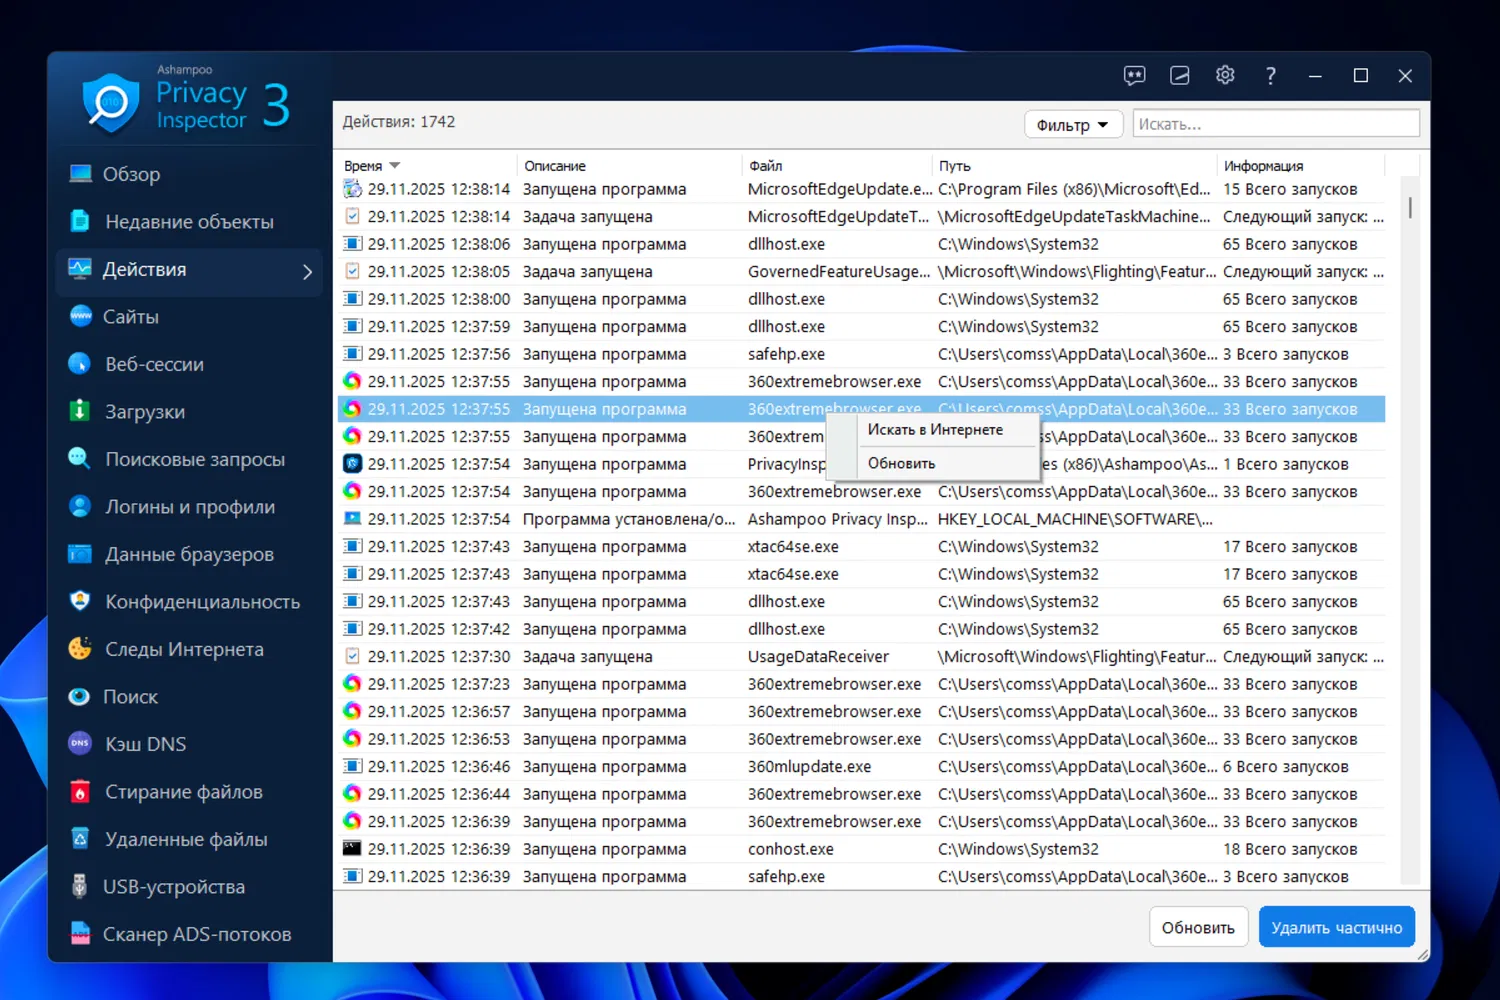Screen dimensions: 1500x1000
Task: Click the Обновить button at the bottom
Action: point(1198,928)
